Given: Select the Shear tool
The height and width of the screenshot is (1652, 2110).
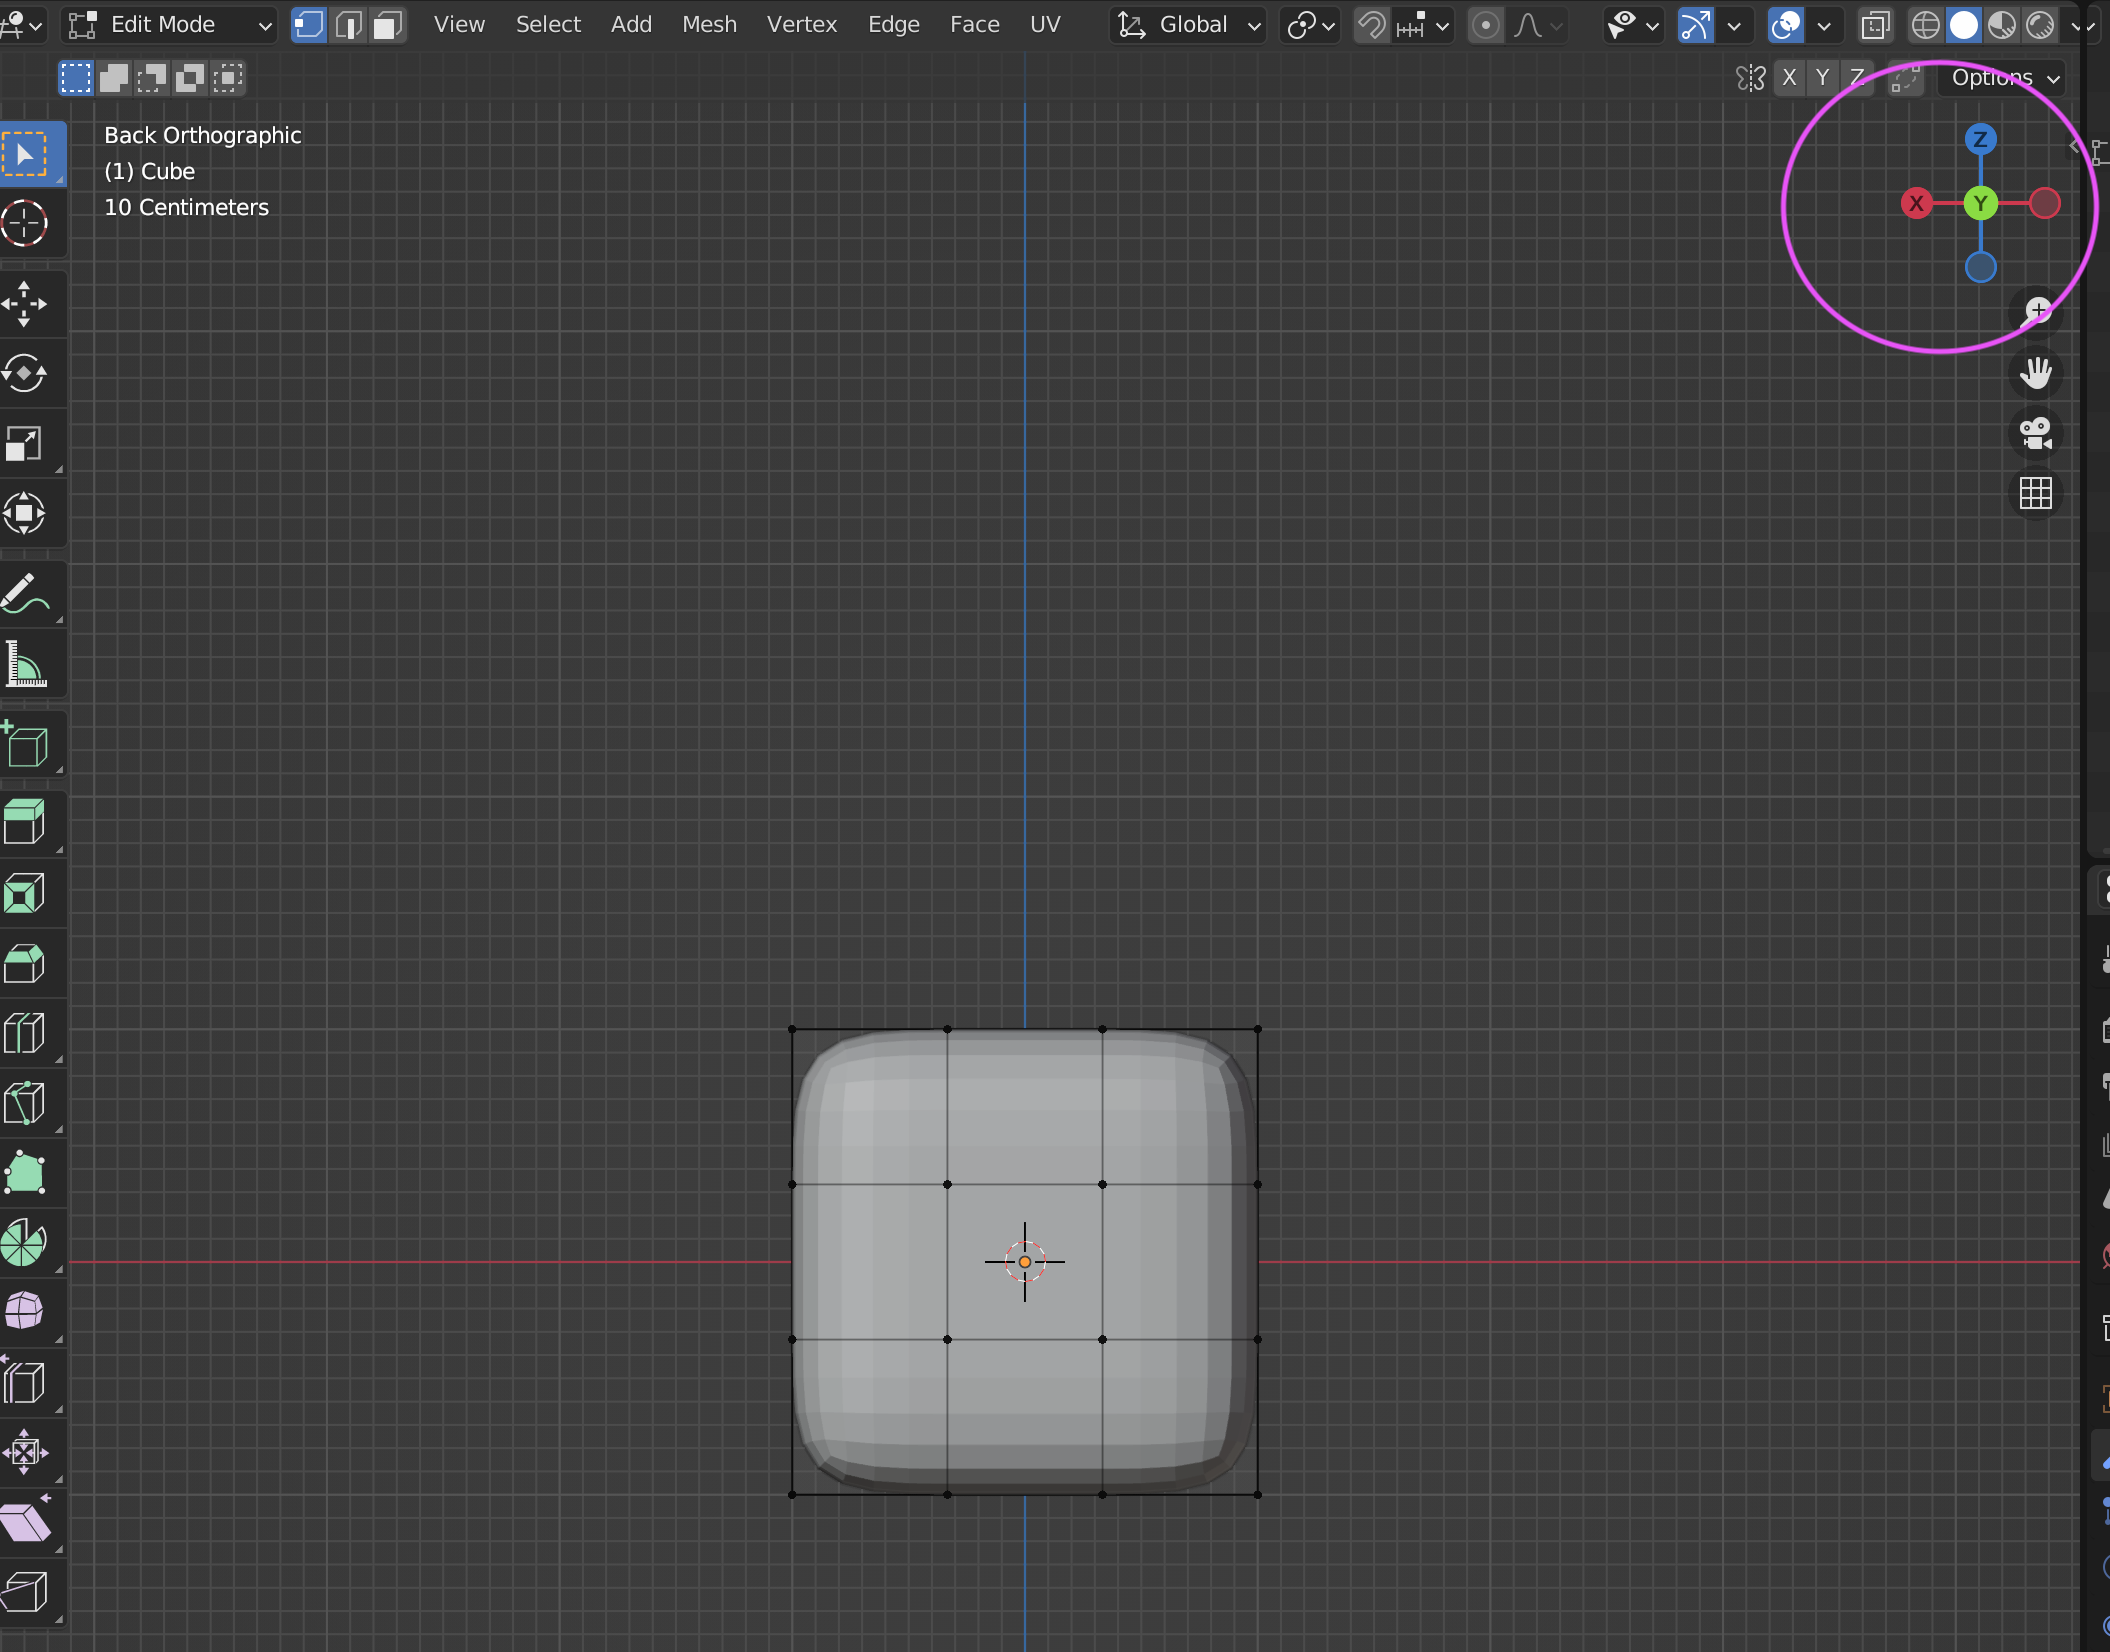Looking at the screenshot, I should [x=26, y=1523].
